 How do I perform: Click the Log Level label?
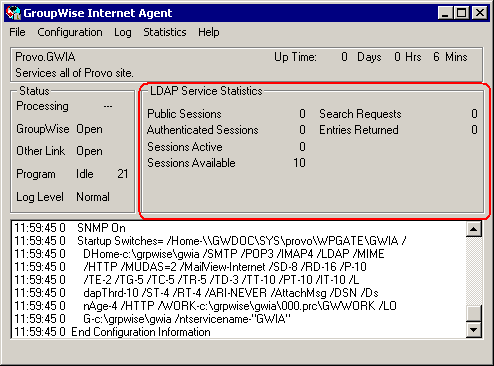click(40, 197)
